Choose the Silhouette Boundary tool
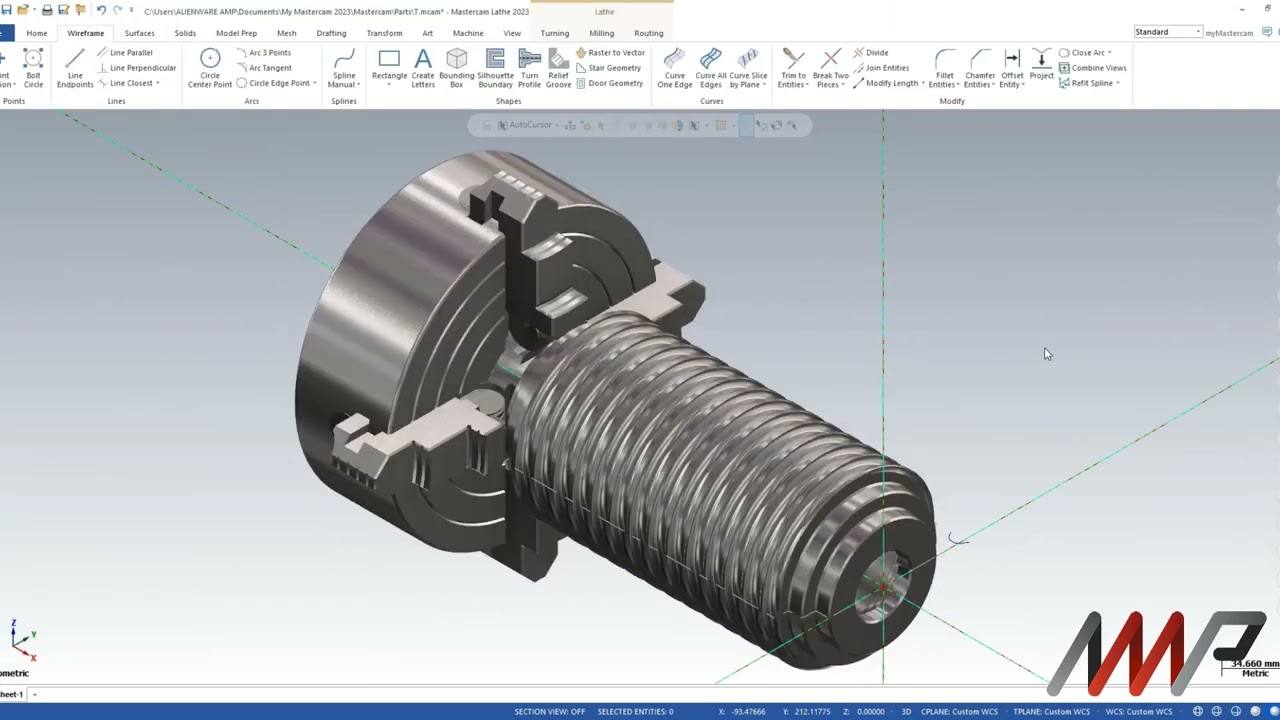The image size is (1280, 720). coord(495,68)
